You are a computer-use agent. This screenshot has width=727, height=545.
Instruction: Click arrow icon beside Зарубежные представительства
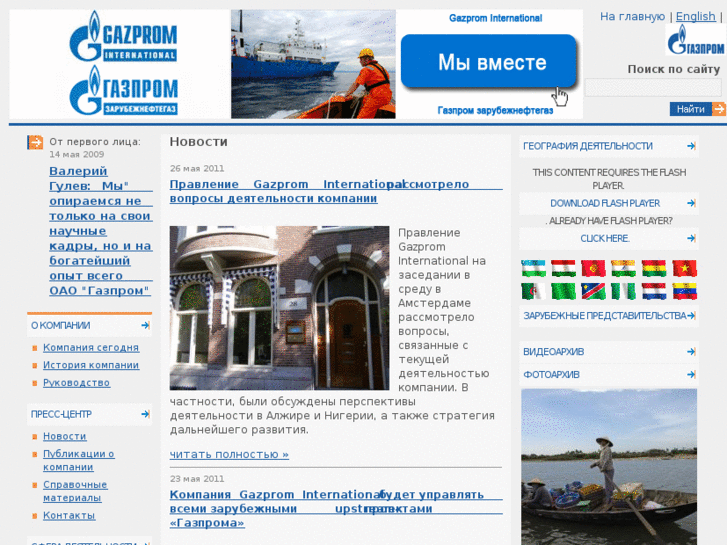pos(691,316)
